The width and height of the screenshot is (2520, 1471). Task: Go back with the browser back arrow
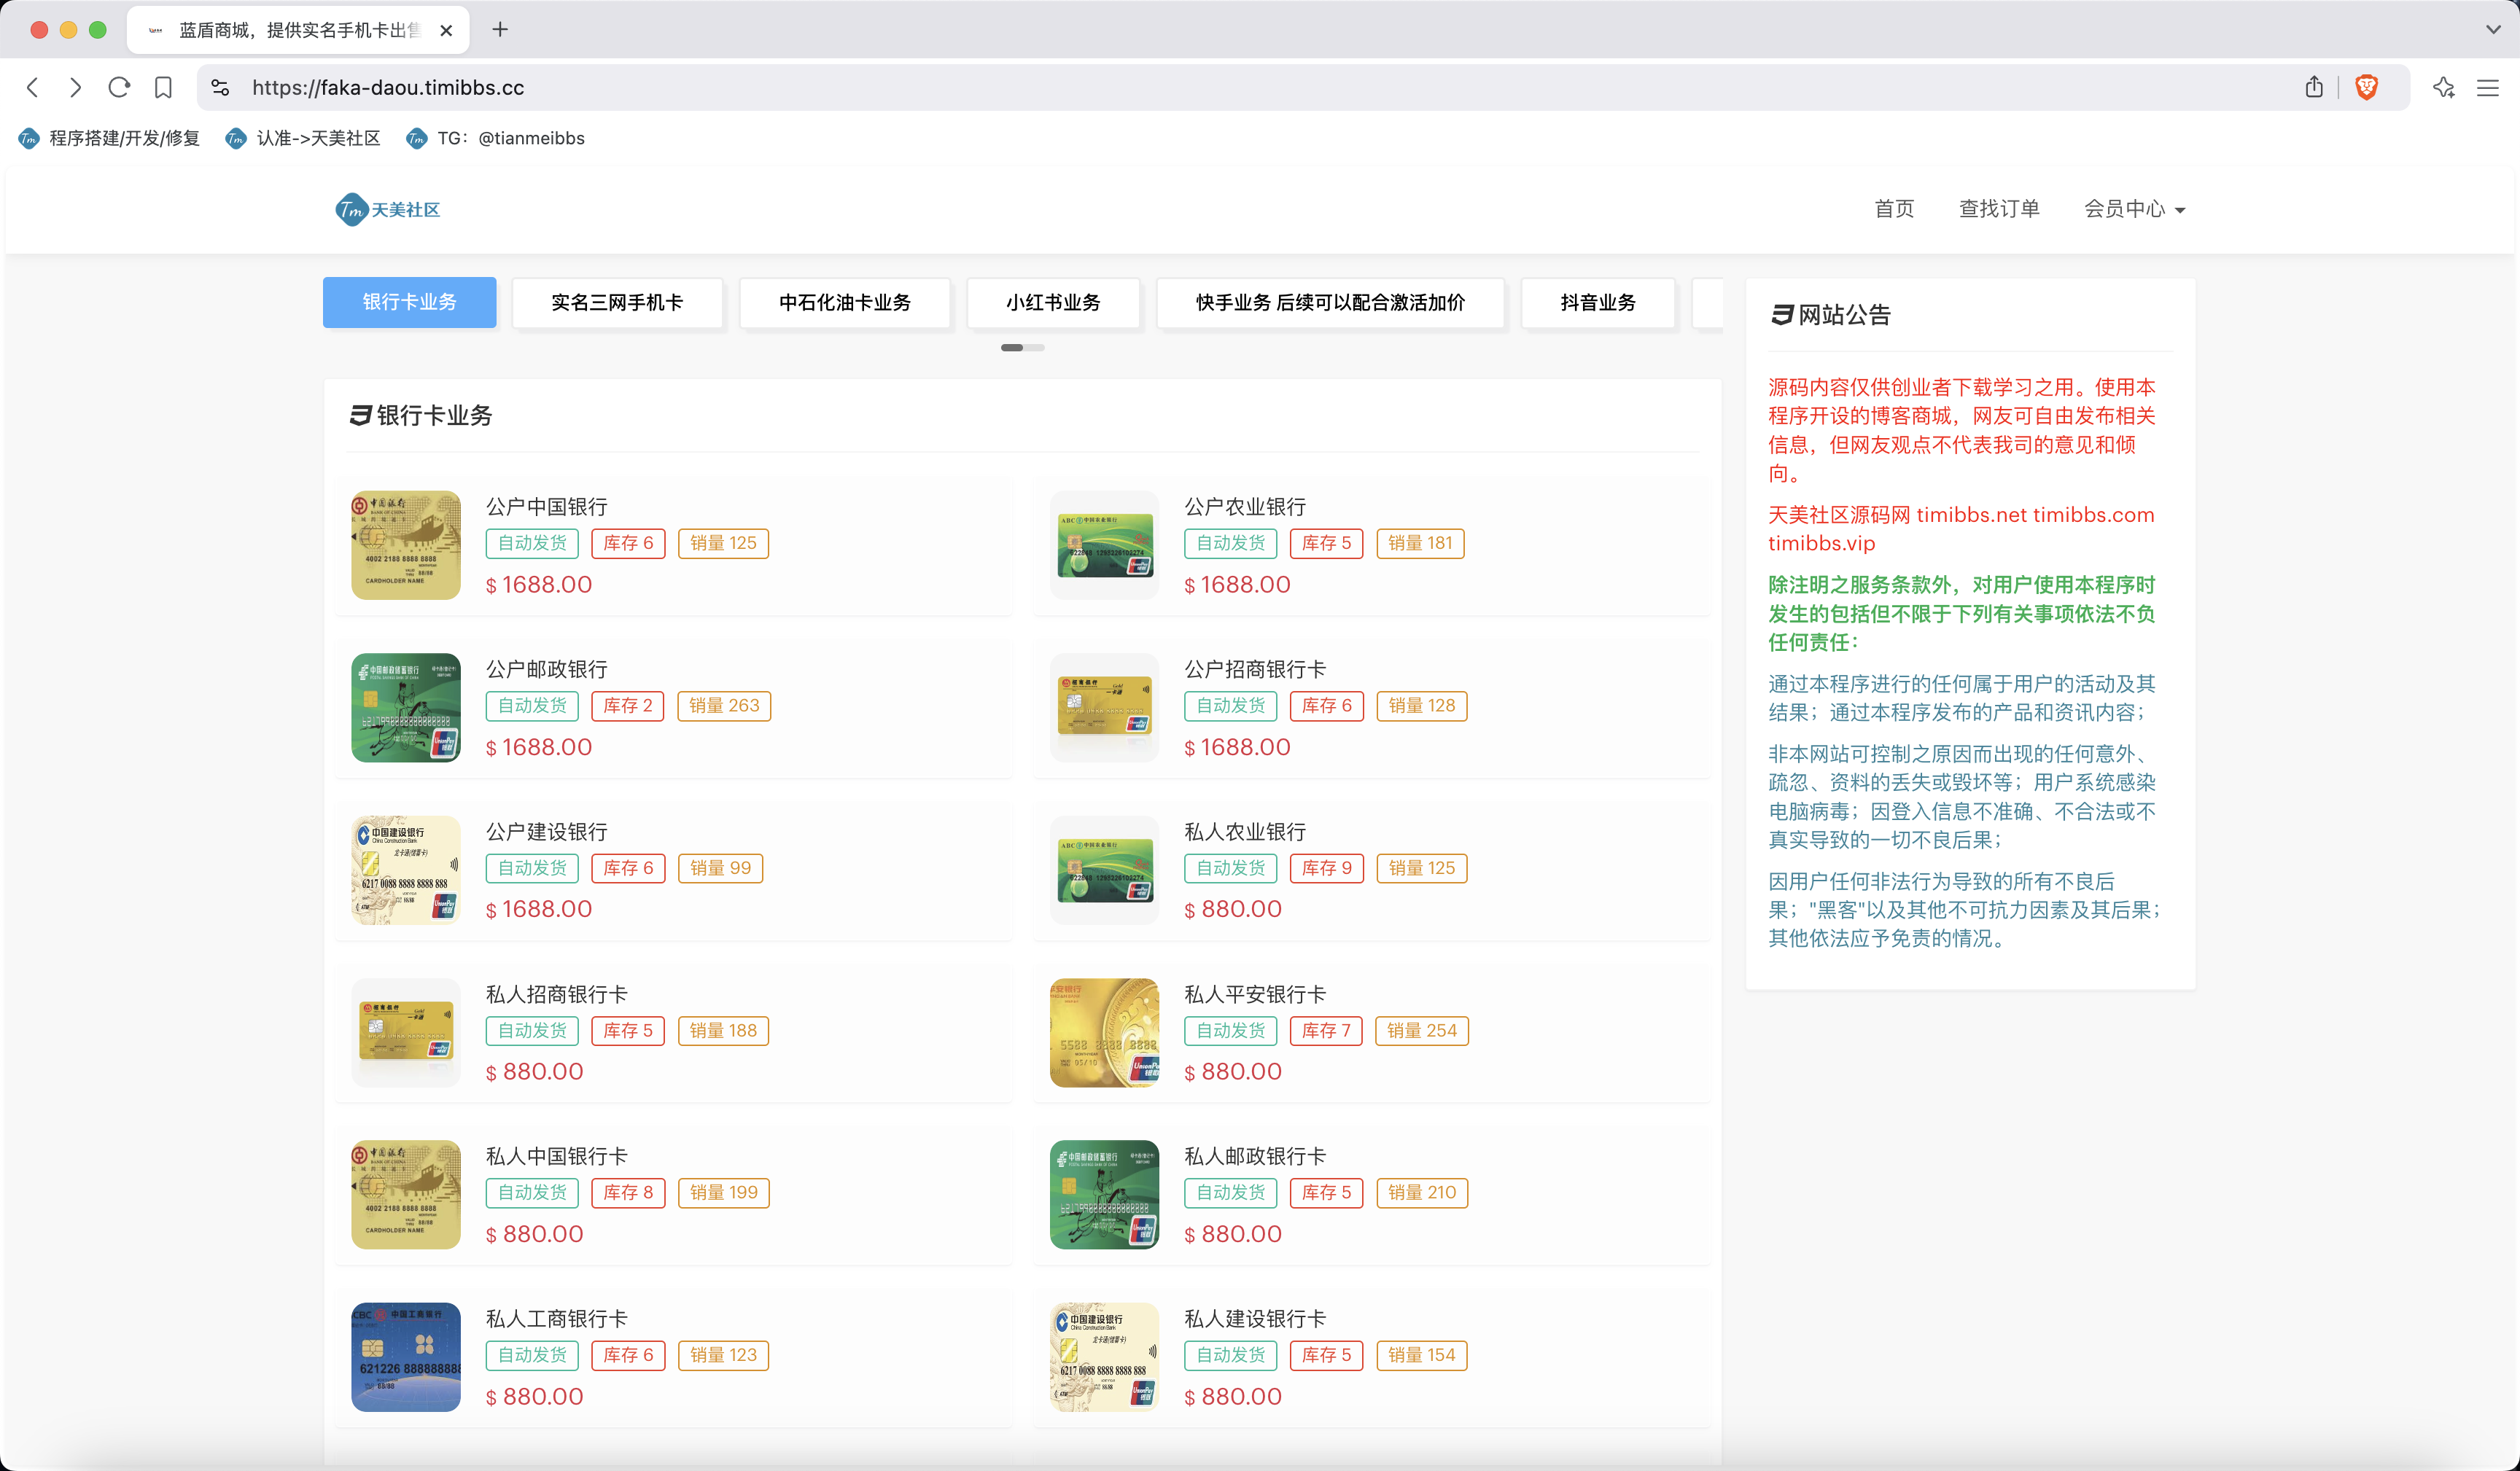(33, 88)
